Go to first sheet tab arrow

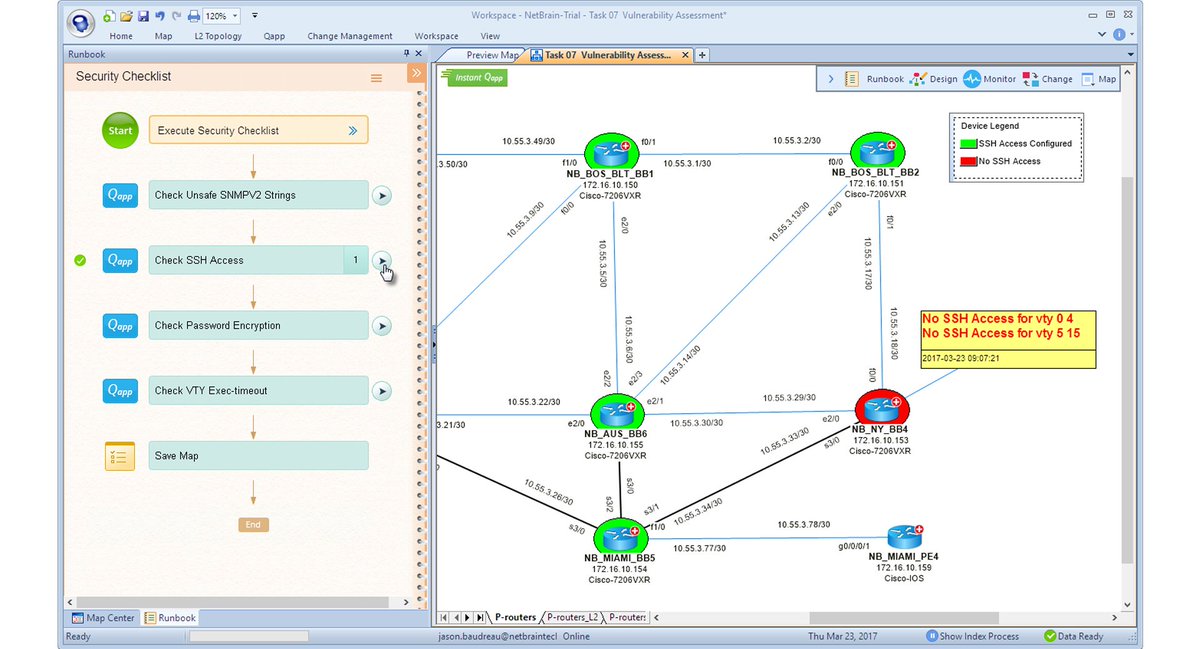(x=444, y=617)
